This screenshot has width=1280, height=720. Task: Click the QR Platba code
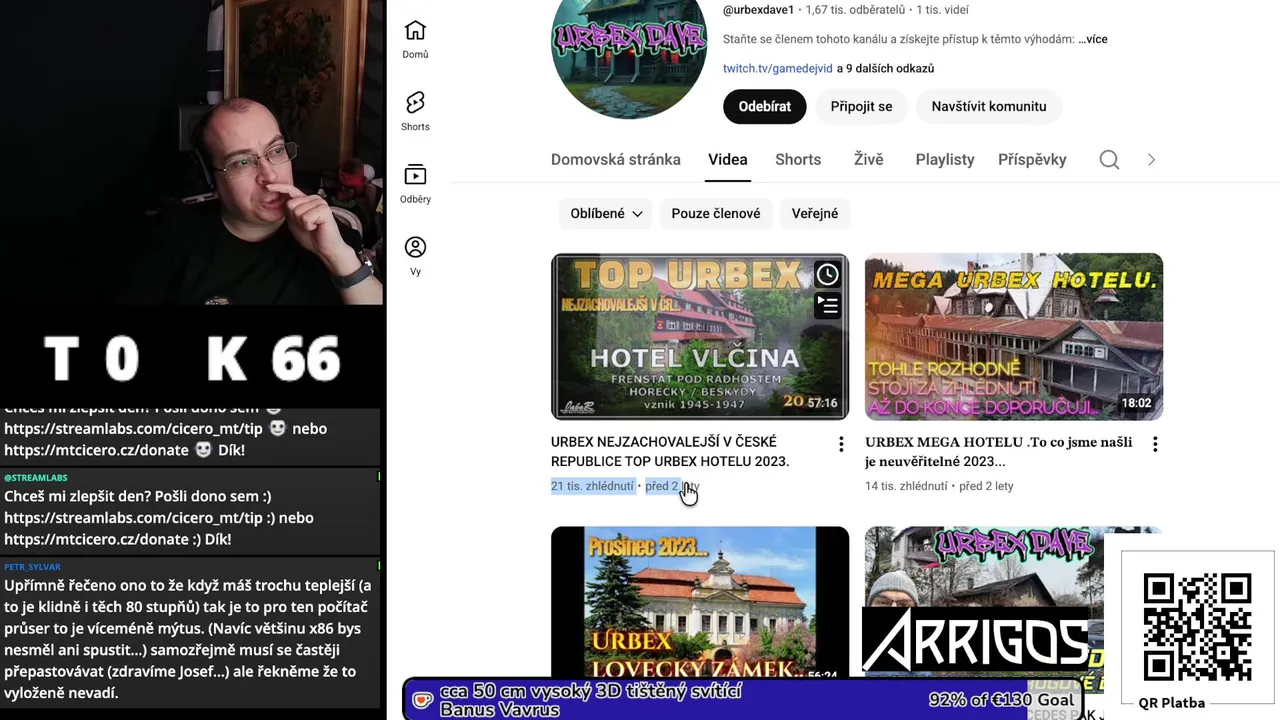point(1197,628)
